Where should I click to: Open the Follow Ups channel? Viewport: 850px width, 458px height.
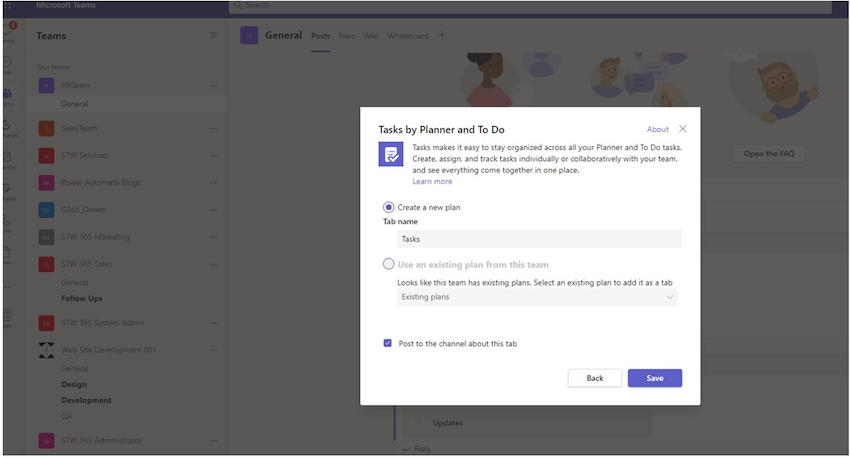coord(81,298)
